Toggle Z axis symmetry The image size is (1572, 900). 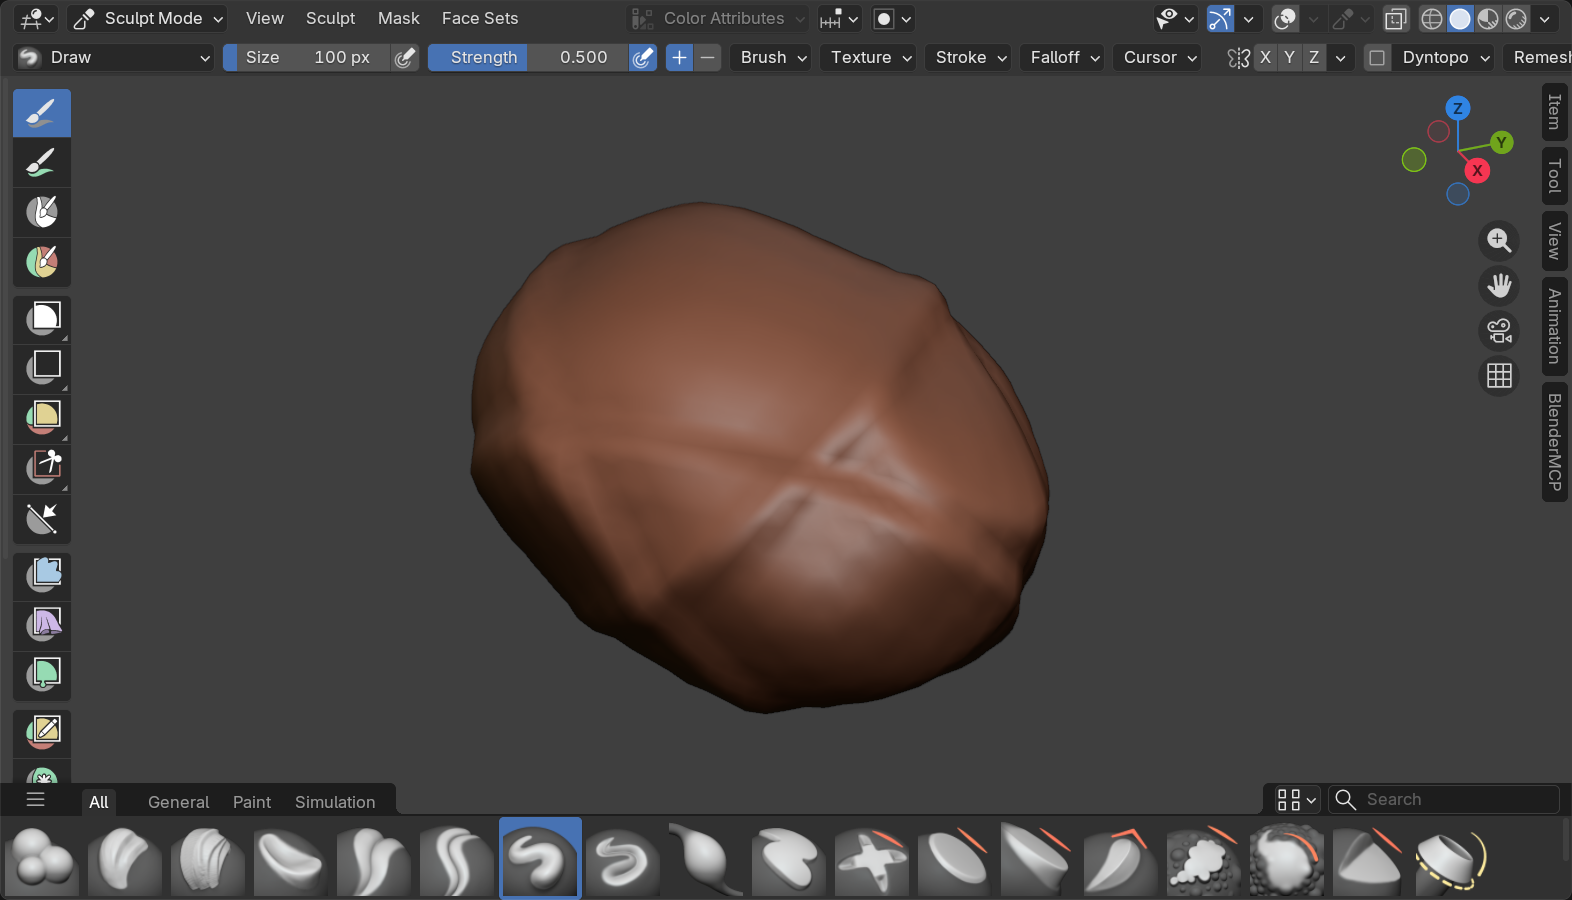(x=1314, y=58)
